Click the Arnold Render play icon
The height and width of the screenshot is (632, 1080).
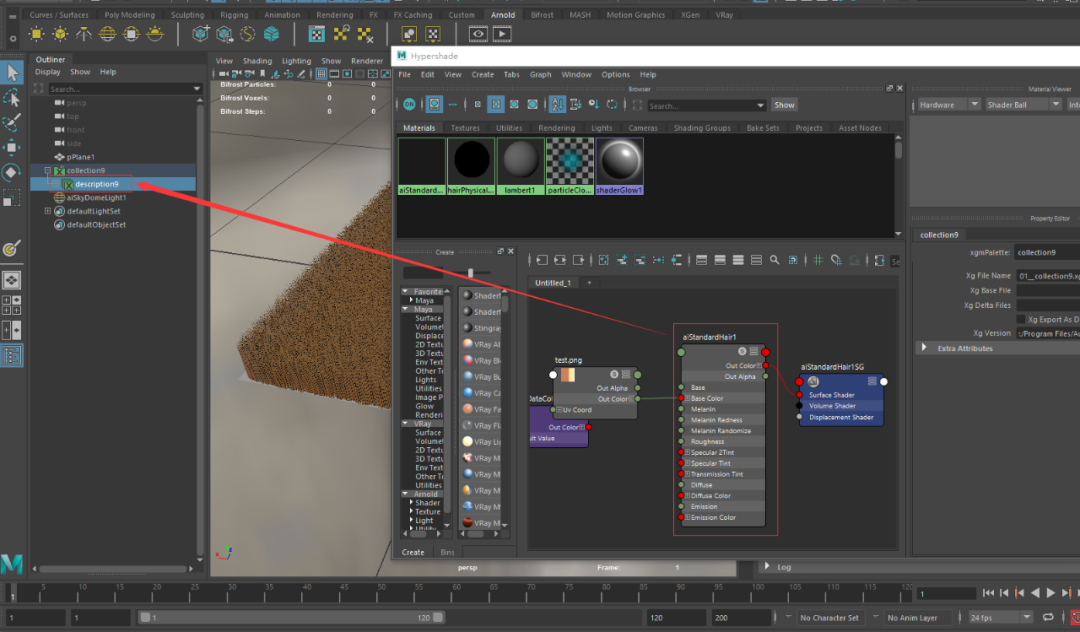point(502,34)
